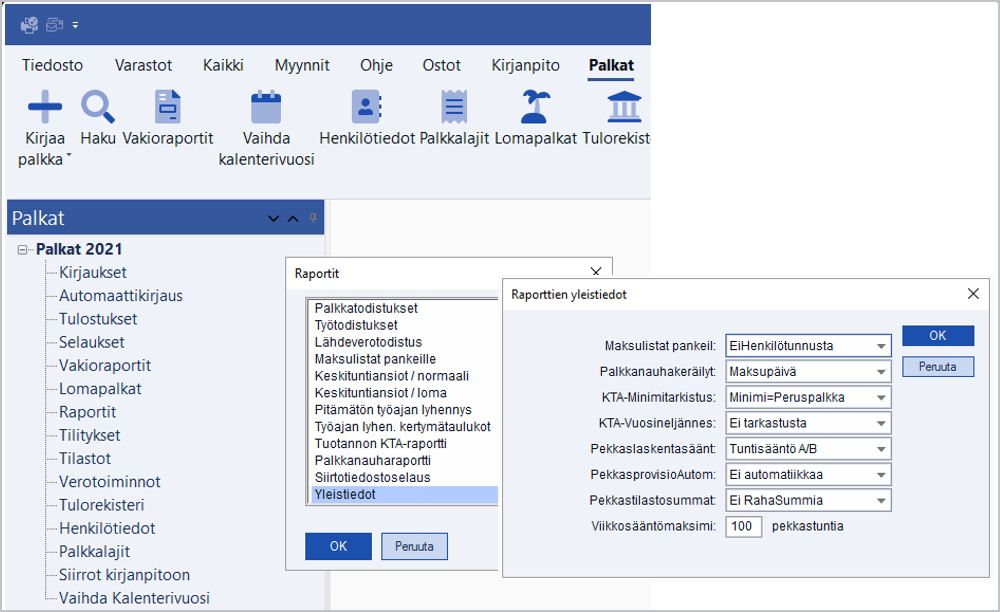
Task: Select Tilitykset in the Palkat tree
Action: click(90, 435)
